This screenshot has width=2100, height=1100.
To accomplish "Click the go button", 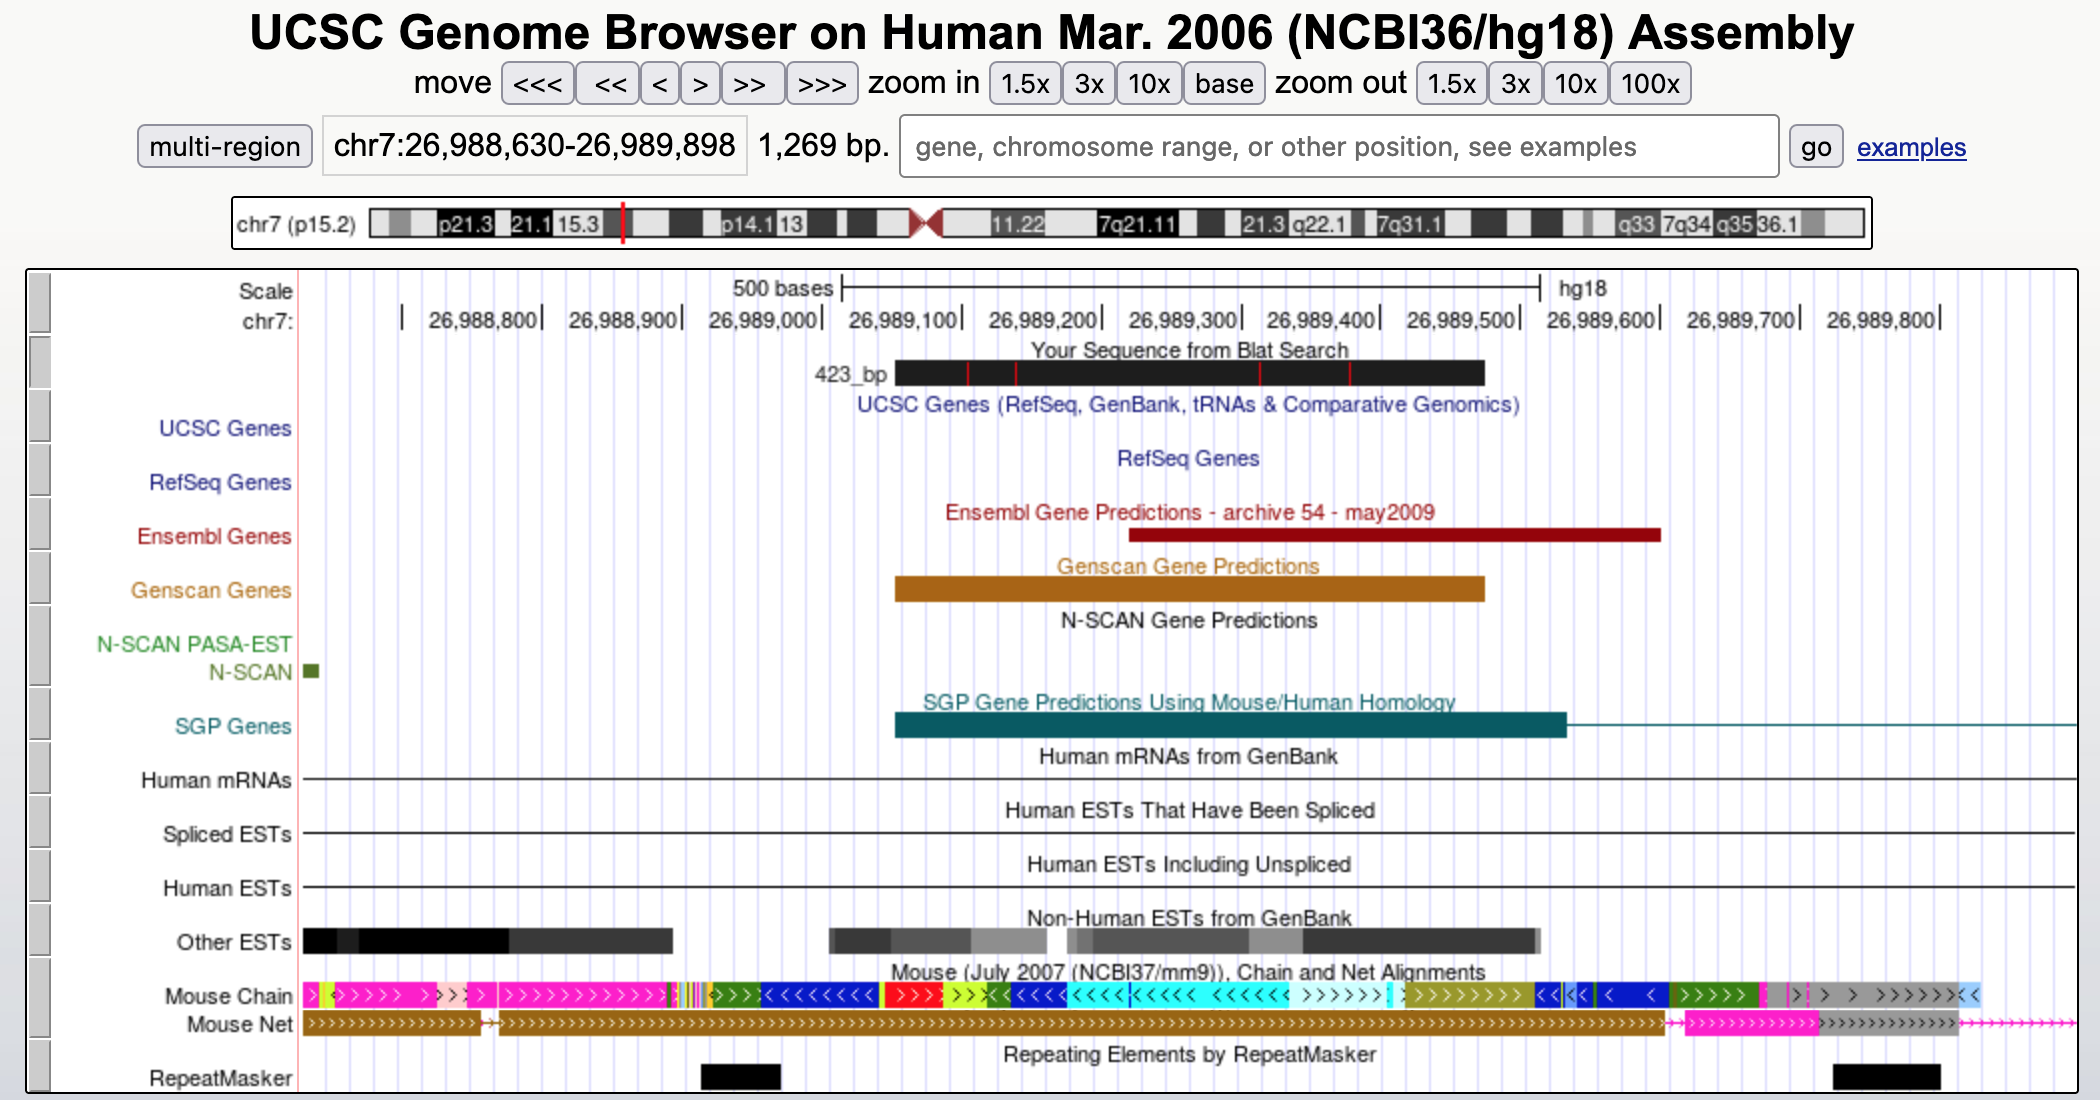I will [1816, 147].
